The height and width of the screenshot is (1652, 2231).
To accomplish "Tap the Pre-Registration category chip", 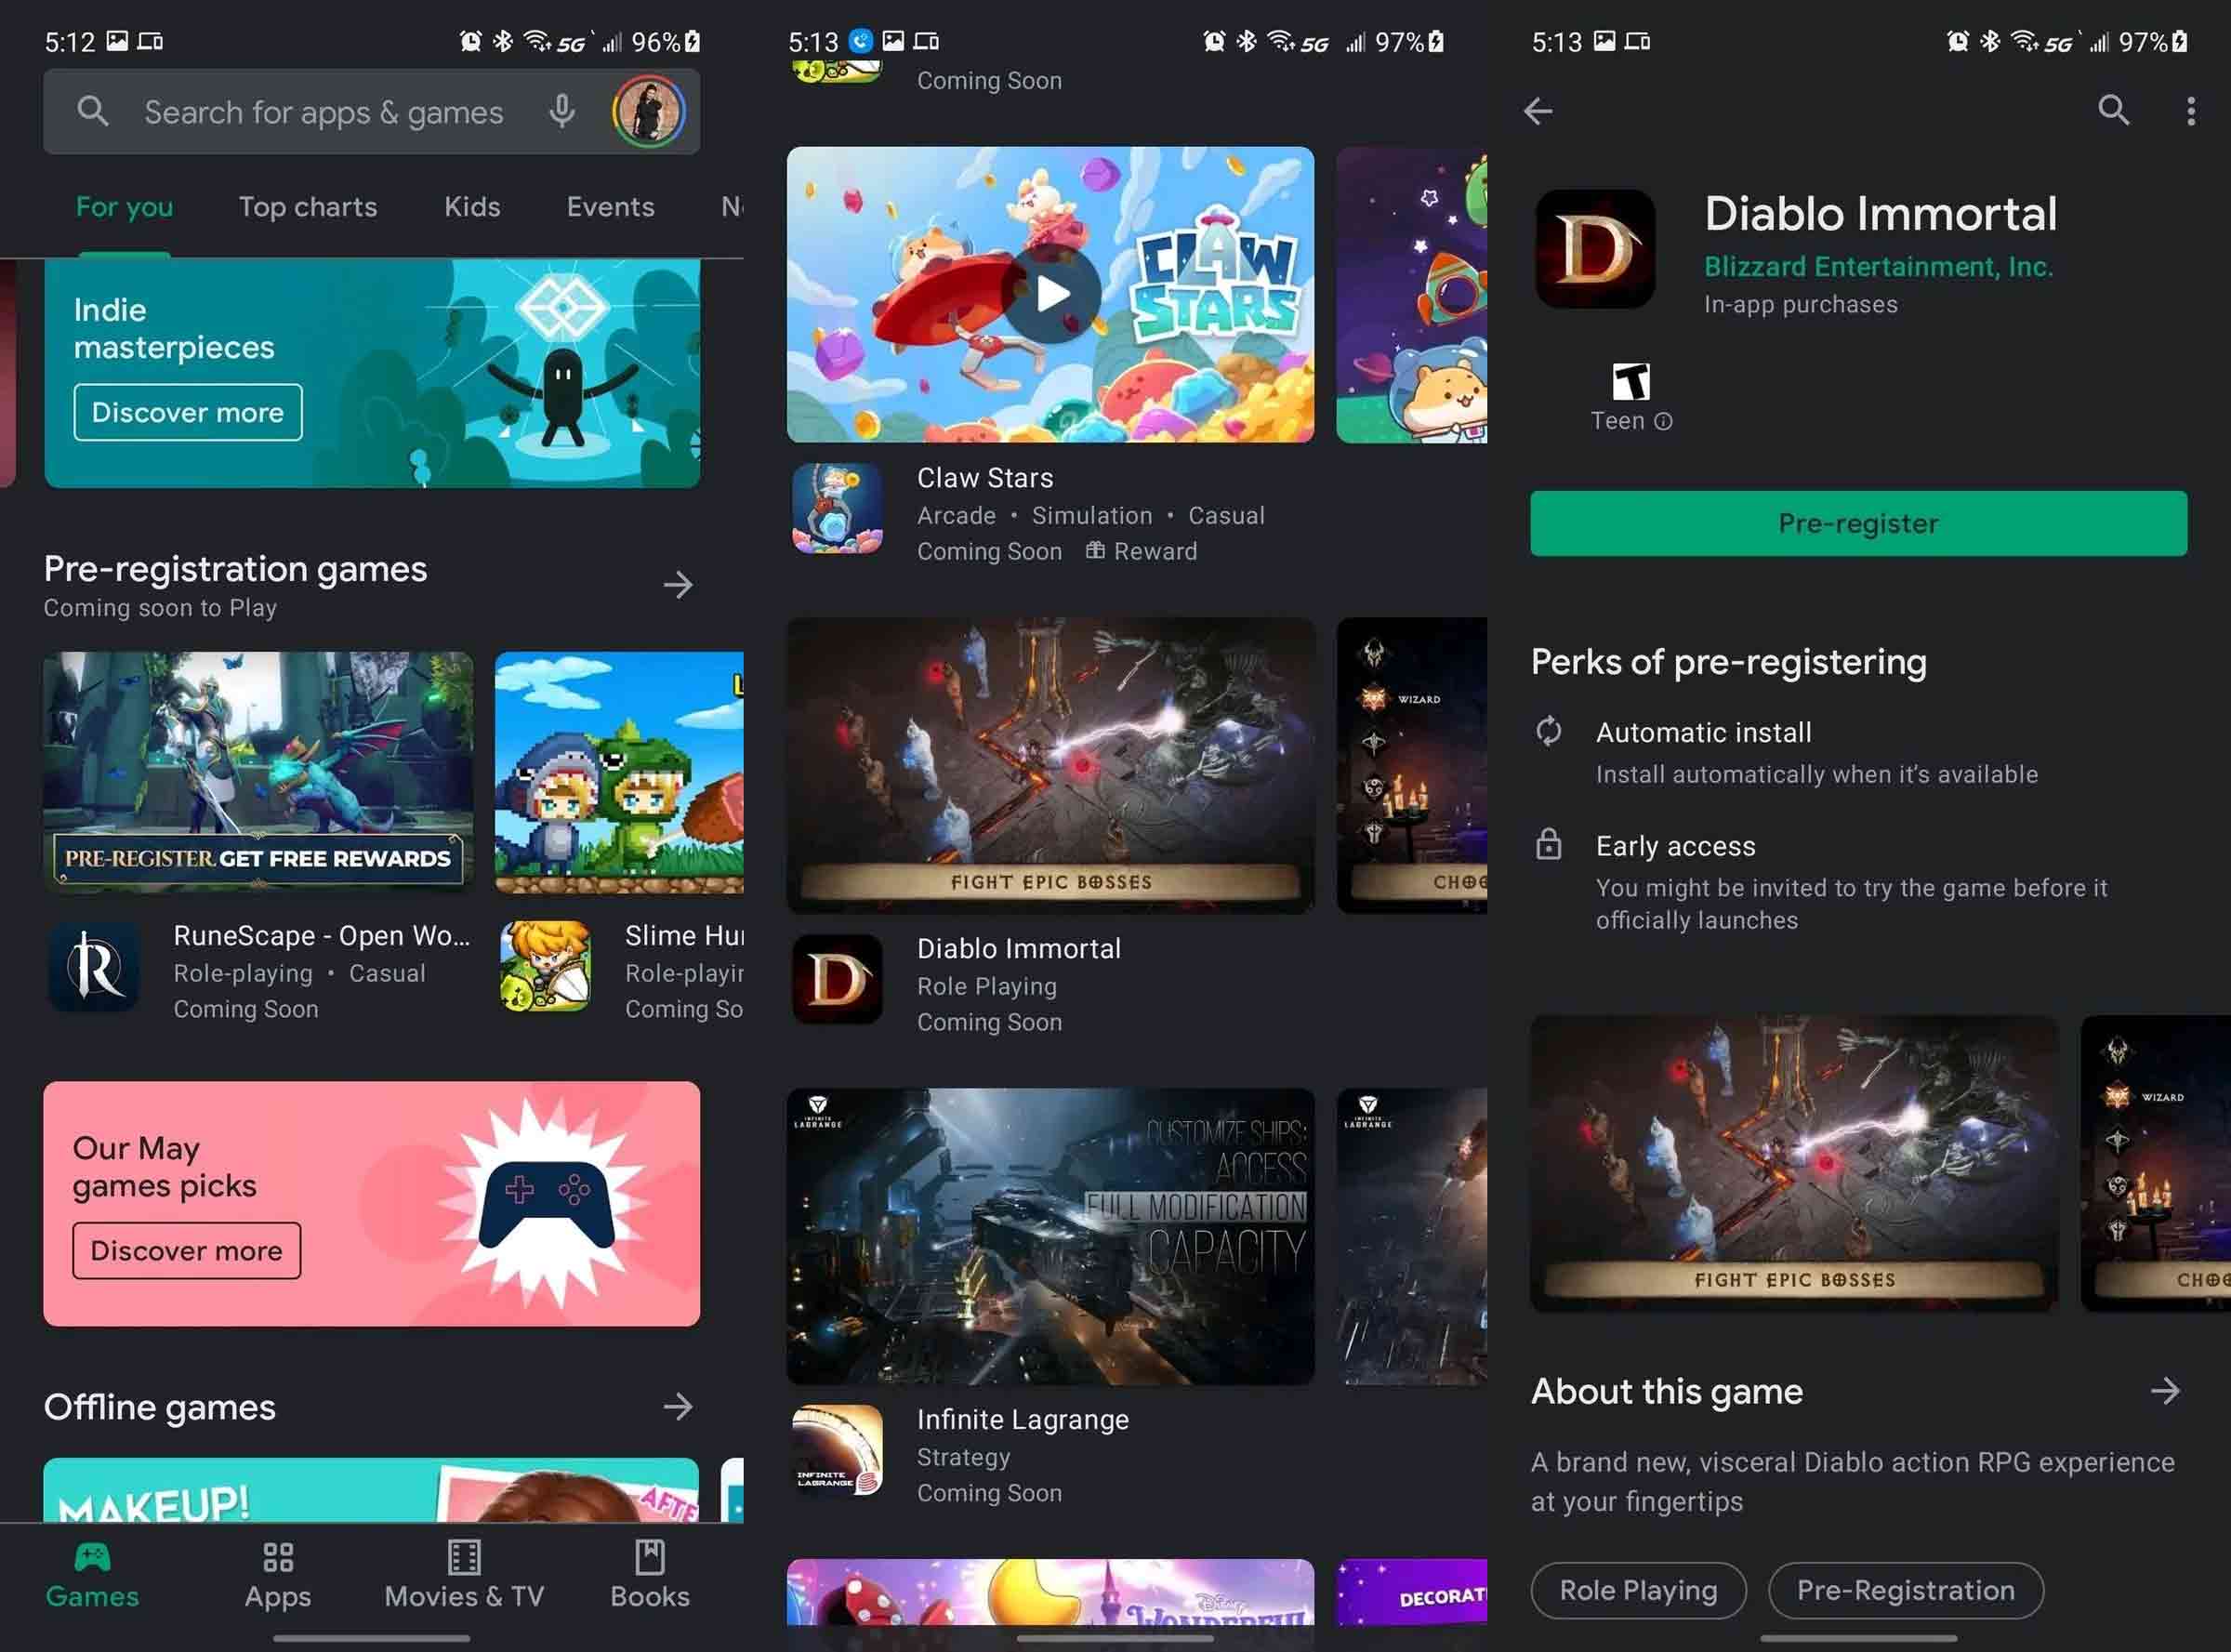I will click(x=1906, y=1591).
